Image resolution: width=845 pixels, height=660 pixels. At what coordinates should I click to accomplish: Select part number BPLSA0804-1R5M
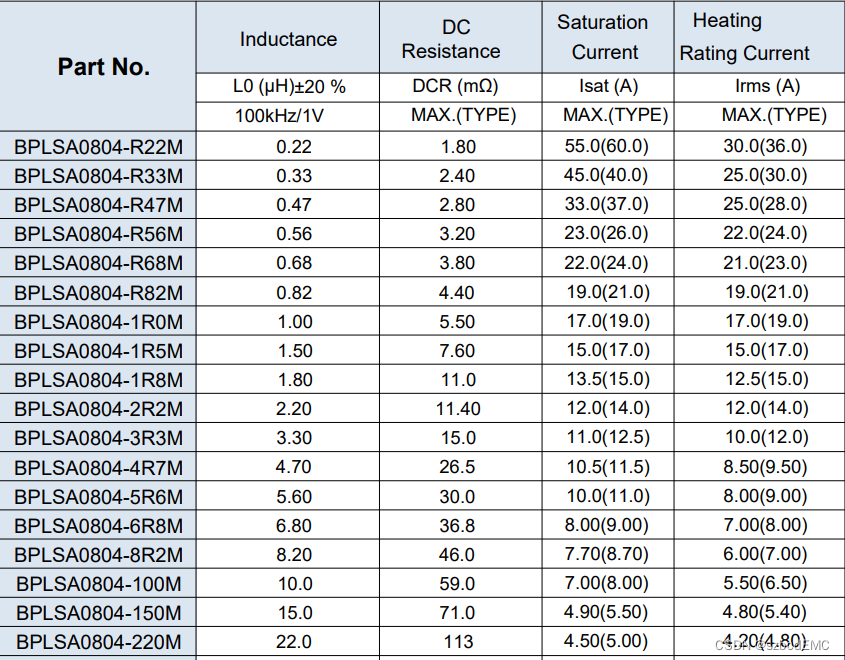(99, 351)
